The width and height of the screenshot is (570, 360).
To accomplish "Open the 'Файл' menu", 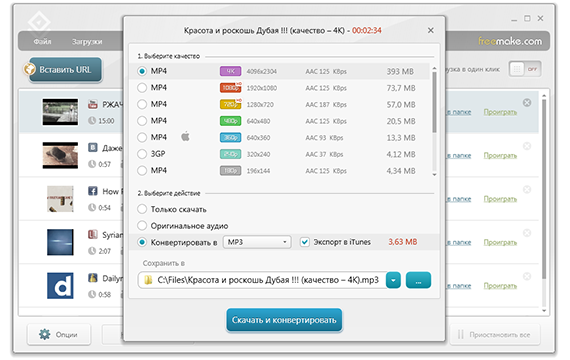I will point(43,41).
